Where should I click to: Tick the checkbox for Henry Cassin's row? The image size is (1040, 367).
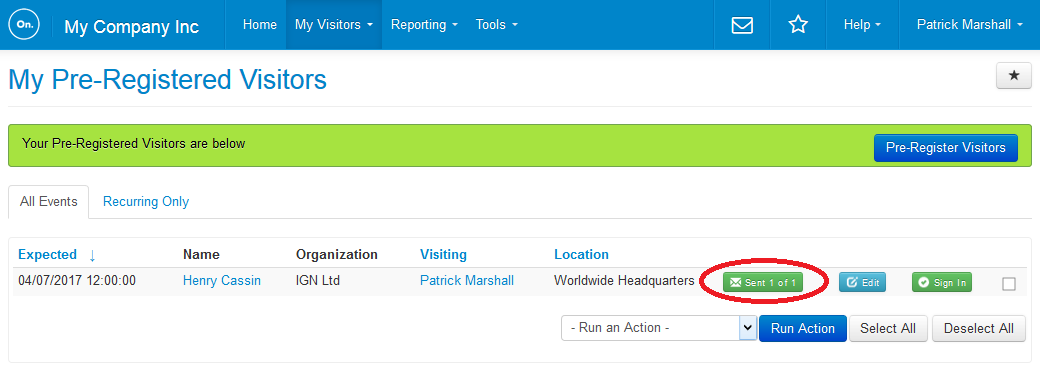click(1009, 283)
